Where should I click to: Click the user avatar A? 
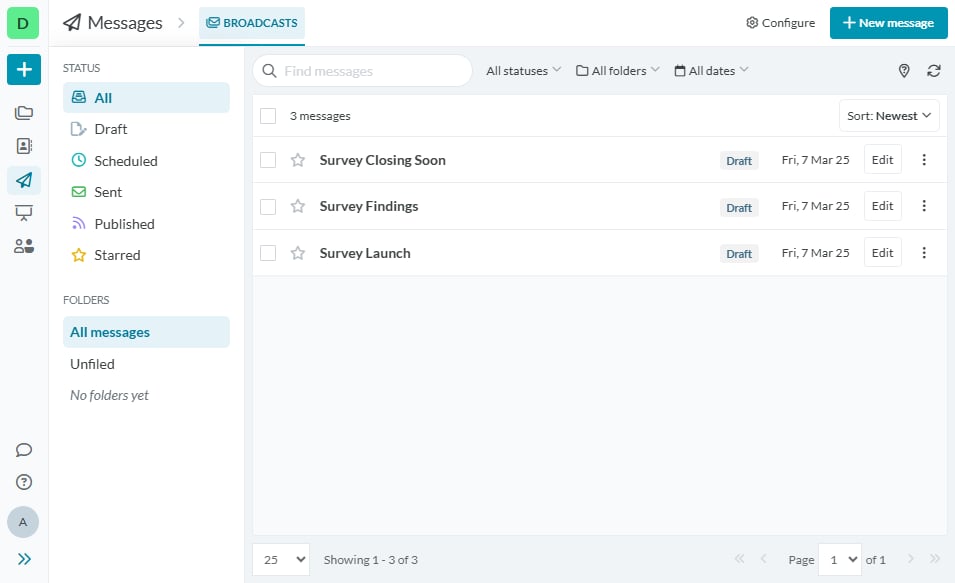23,522
